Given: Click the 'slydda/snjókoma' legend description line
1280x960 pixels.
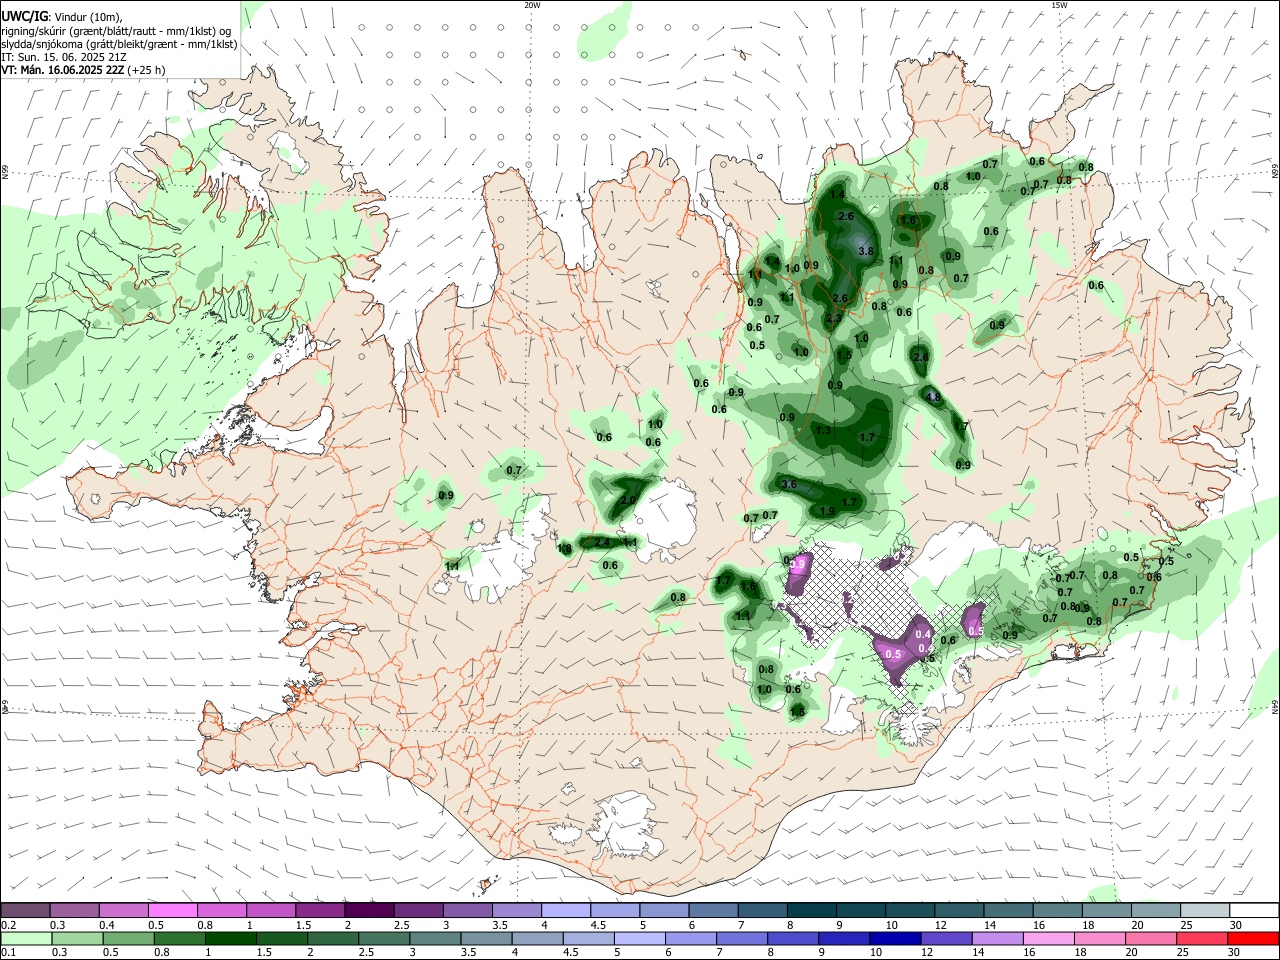Looking at the screenshot, I should pos(119,44).
